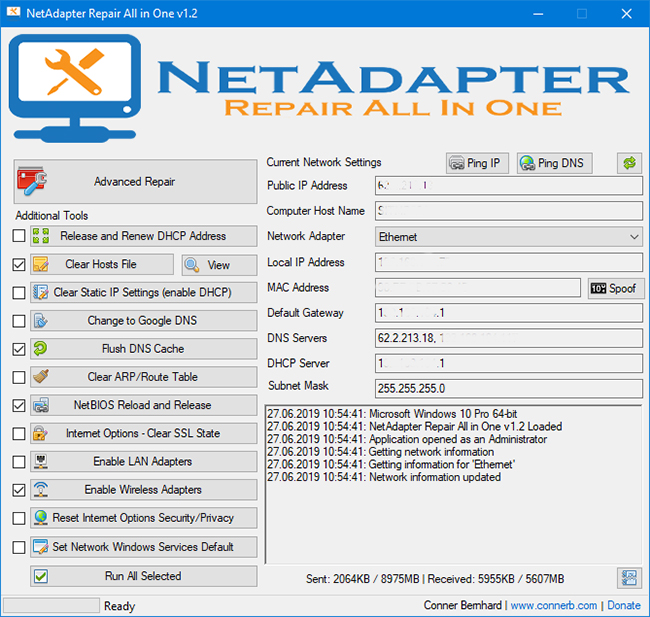Screen dimensions: 650x617
Task: Click the Run All Selected button text
Action: (x=143, y=576)
